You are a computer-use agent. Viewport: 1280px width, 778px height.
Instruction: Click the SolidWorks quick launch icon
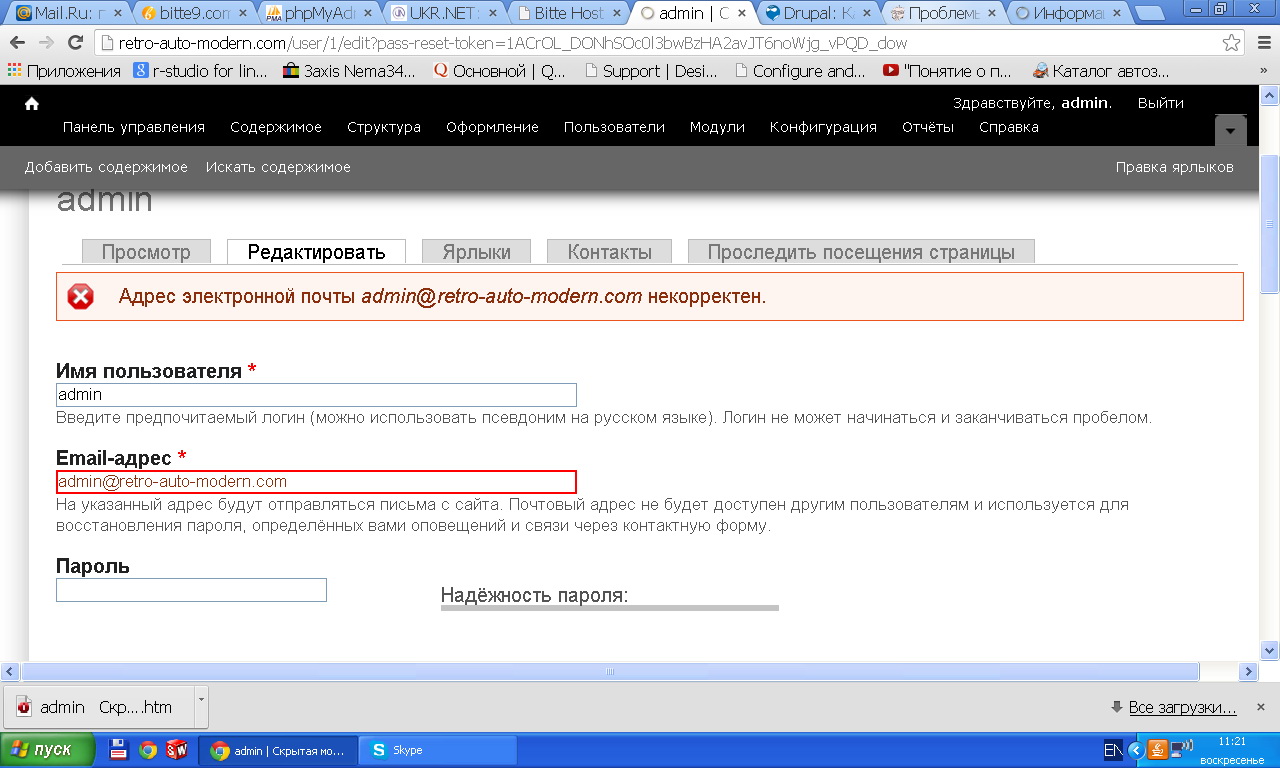(177, 750)
